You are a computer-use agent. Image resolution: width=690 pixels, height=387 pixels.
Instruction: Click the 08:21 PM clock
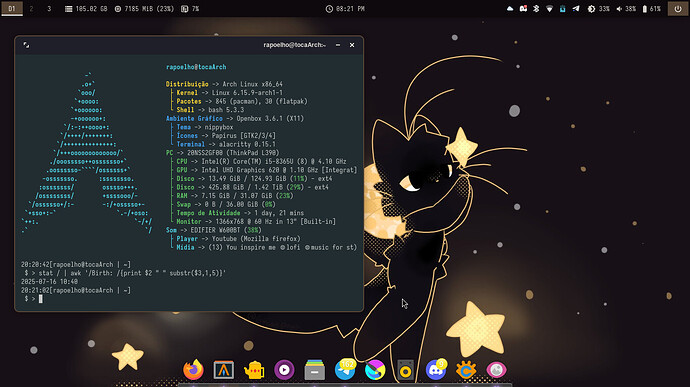pyautogui.click(x=345, y=8)
